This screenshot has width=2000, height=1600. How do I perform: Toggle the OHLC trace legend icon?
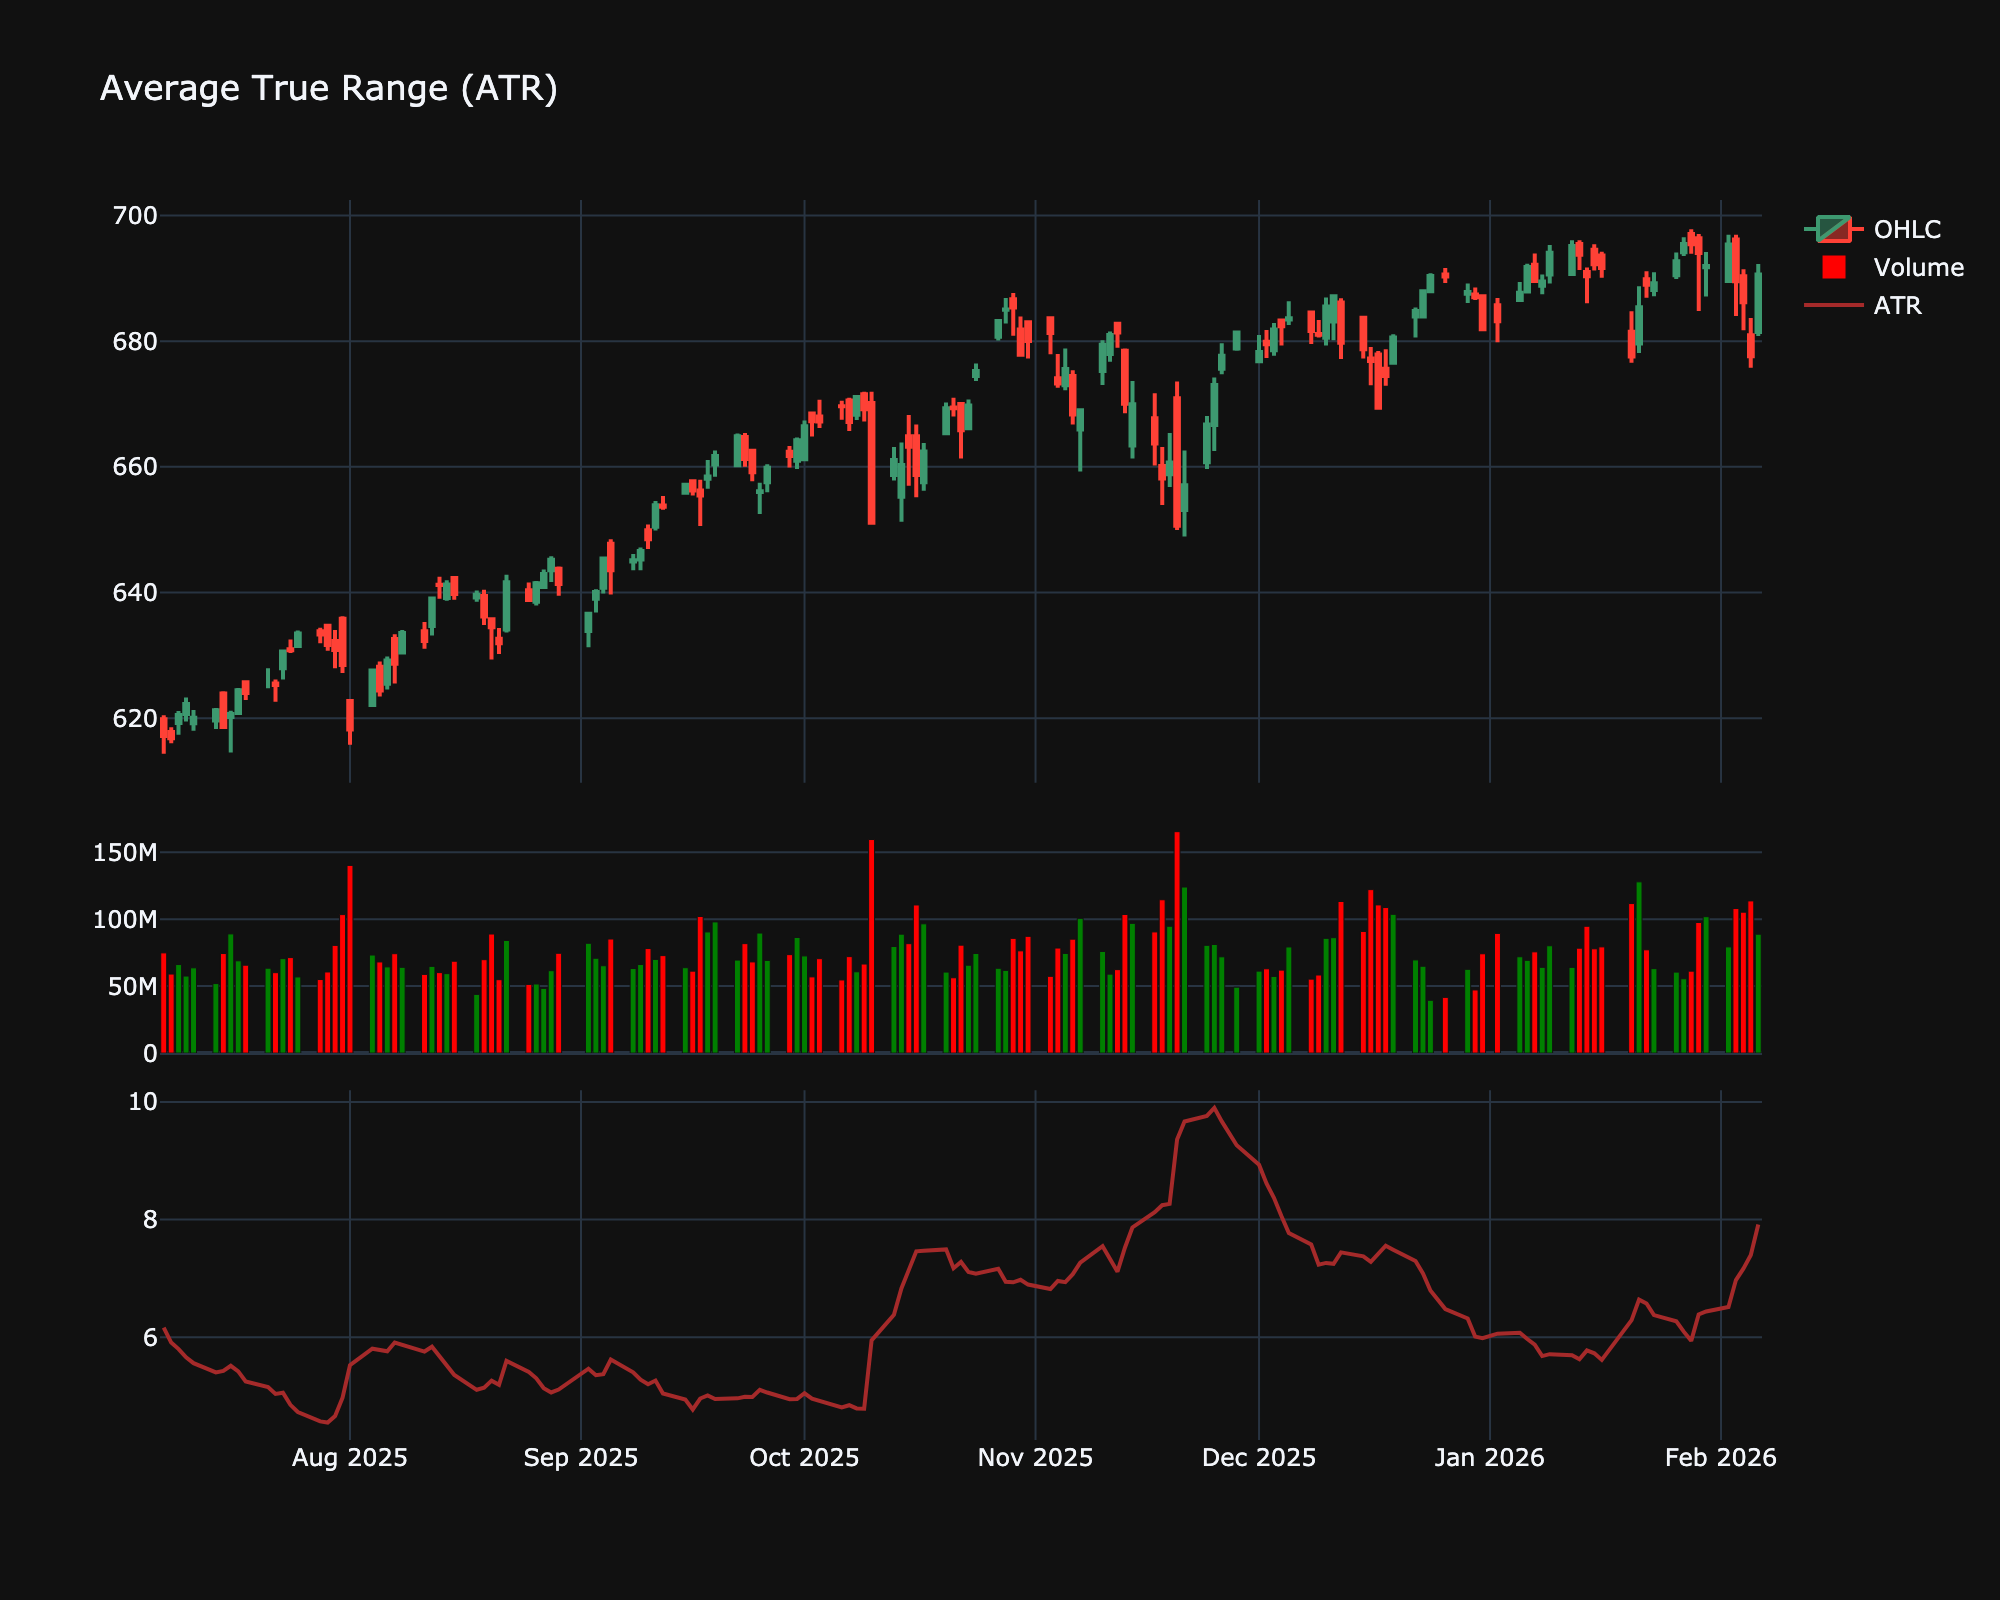[x=1833, y=229]
